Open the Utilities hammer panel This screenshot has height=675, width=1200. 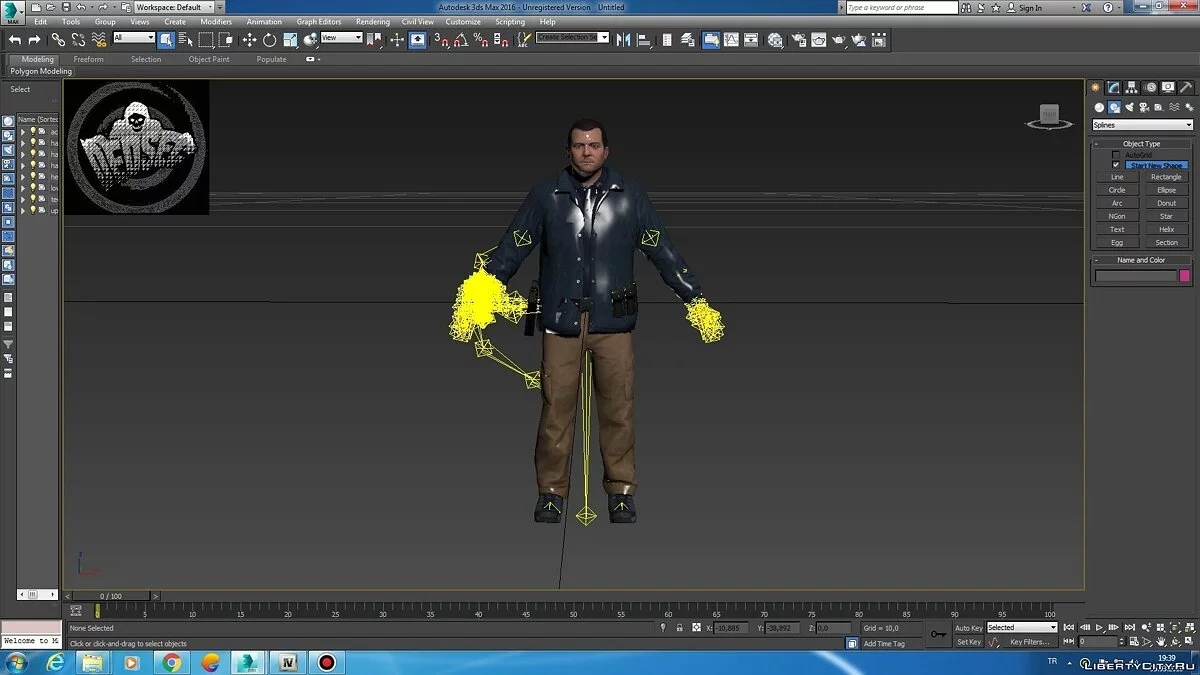pyautogui.click(x=1185, y=88)
